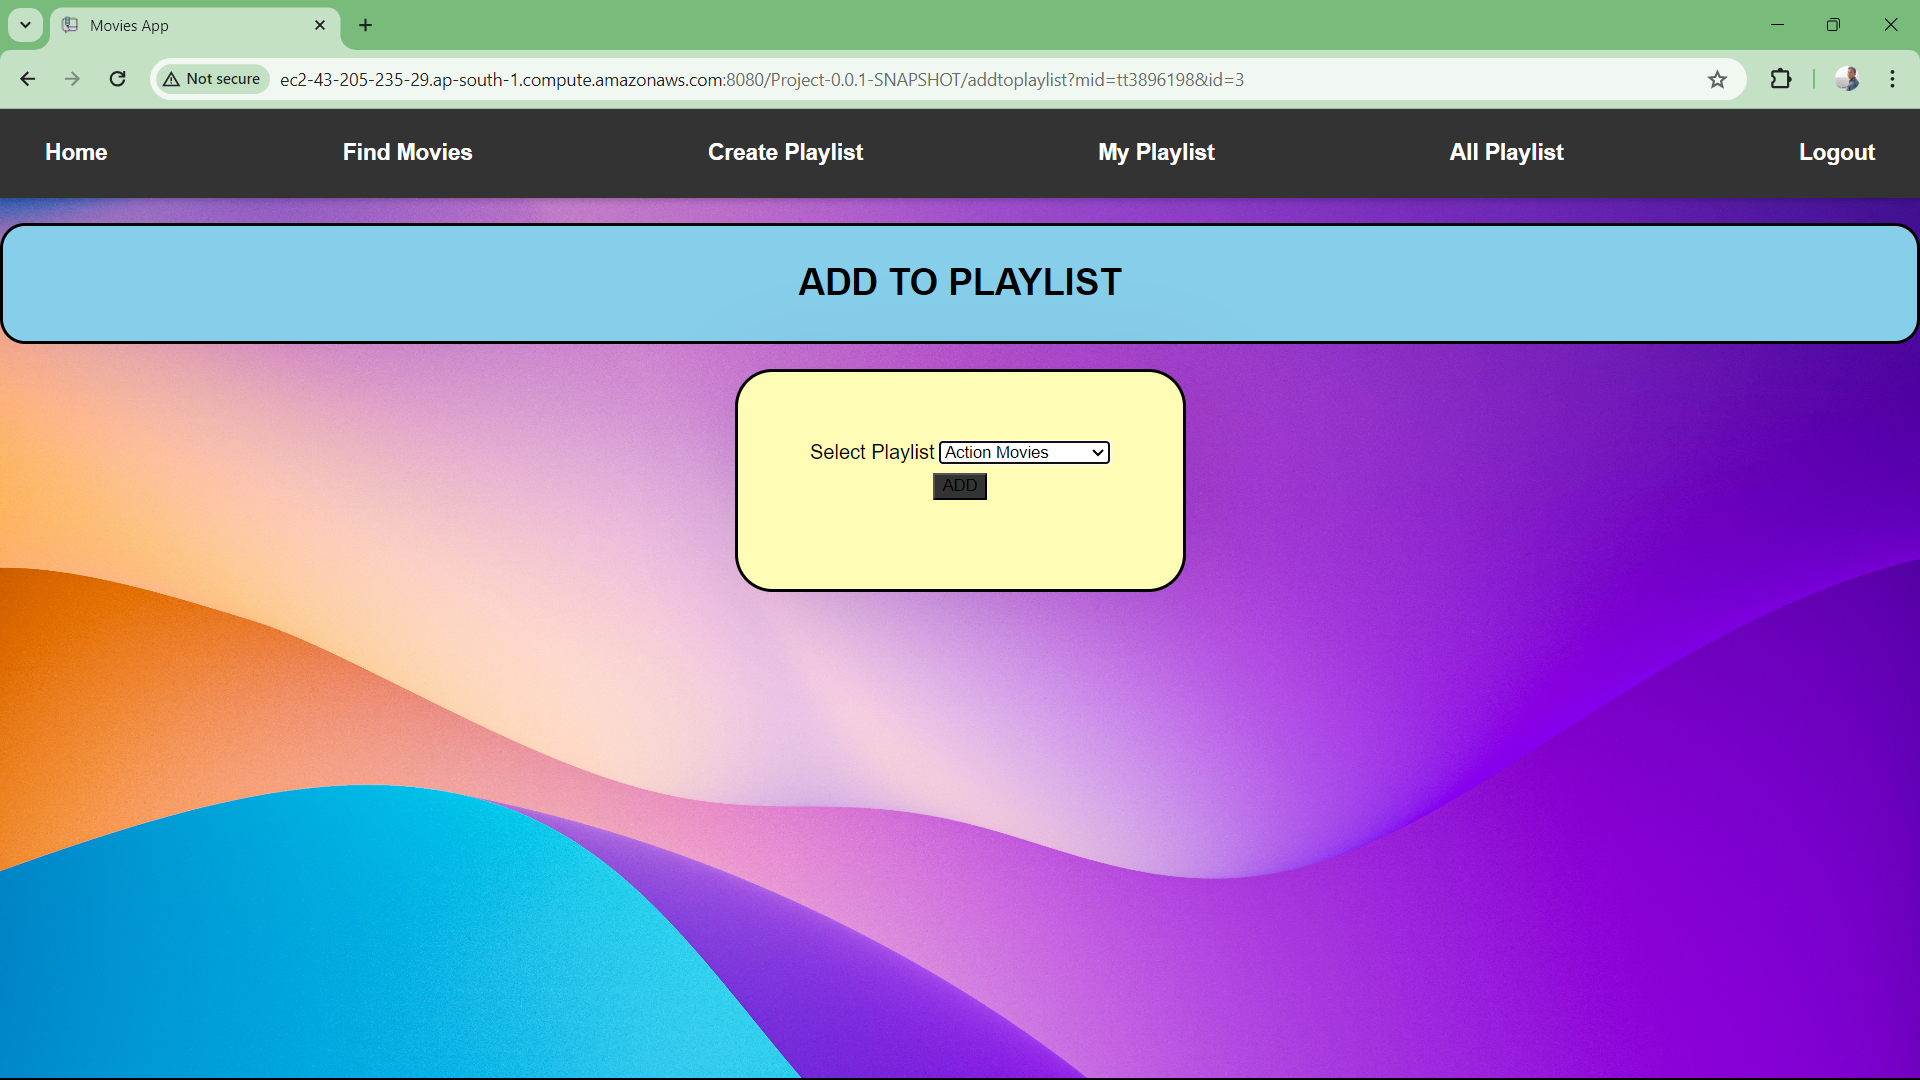1920x1080 pixels.
Task: Go to Create Playlist
Action: 786,152
